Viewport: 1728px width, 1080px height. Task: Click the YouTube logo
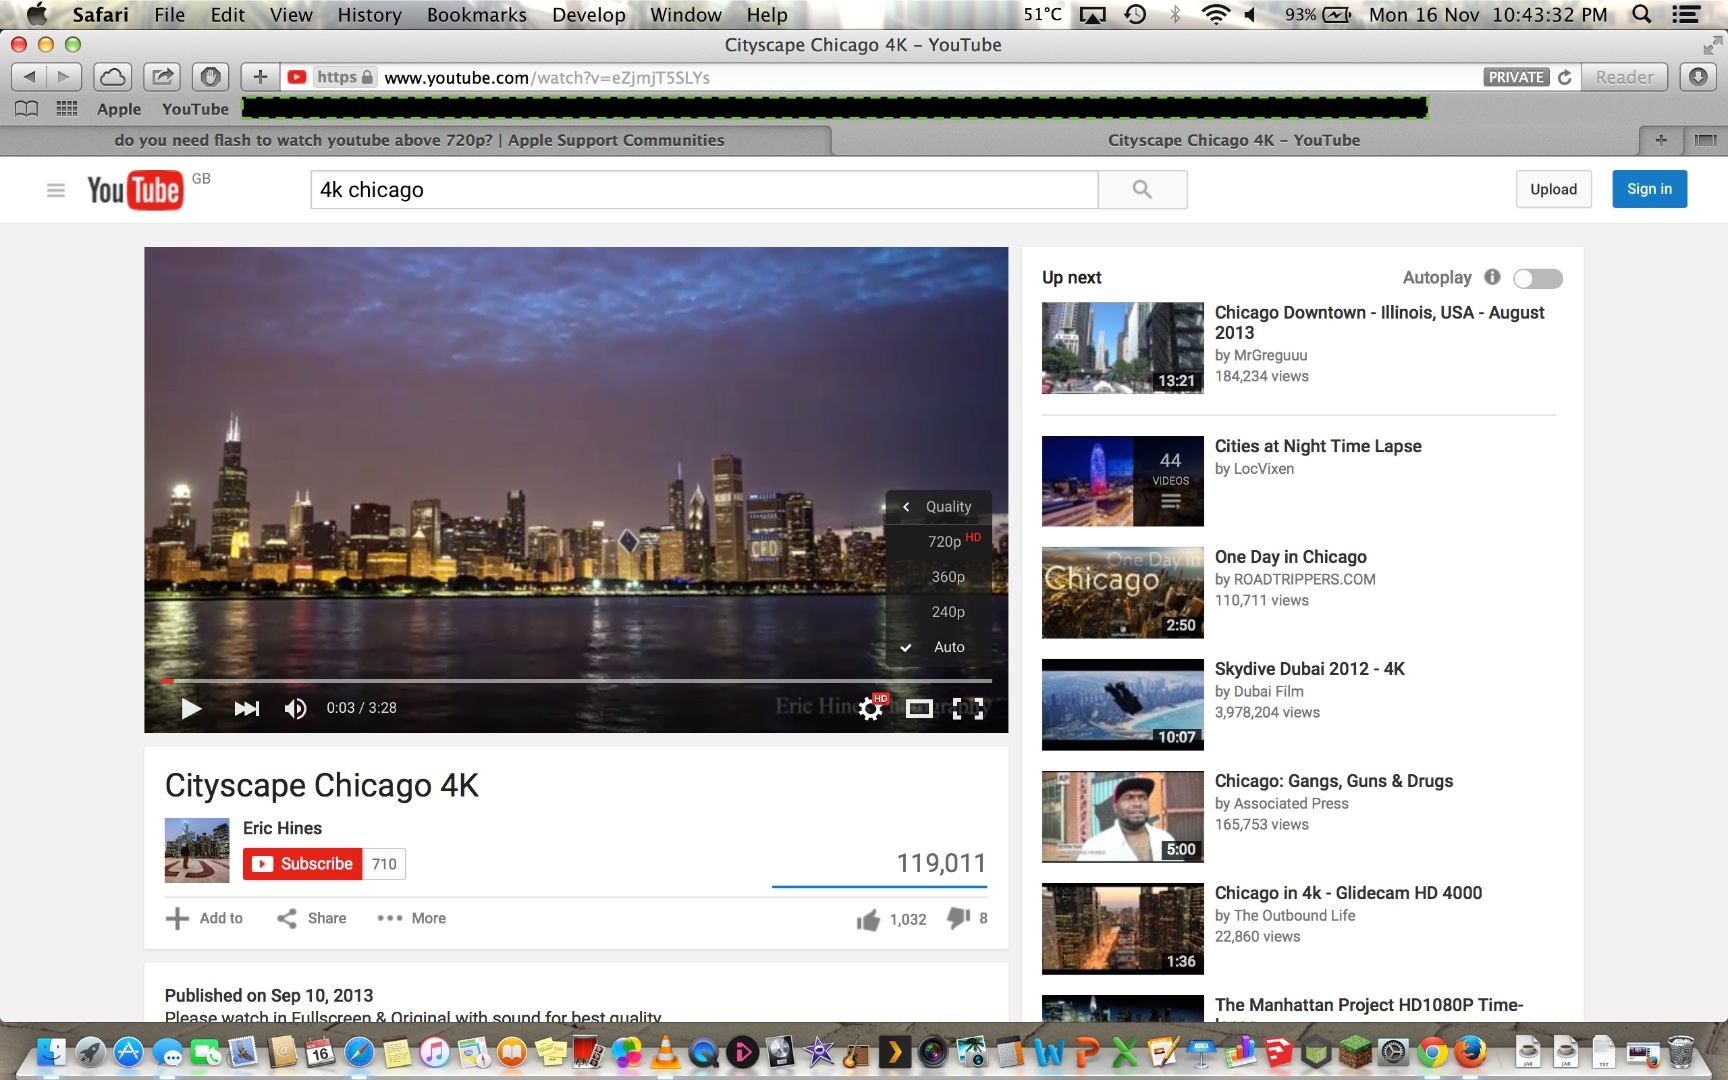(135, 190)
